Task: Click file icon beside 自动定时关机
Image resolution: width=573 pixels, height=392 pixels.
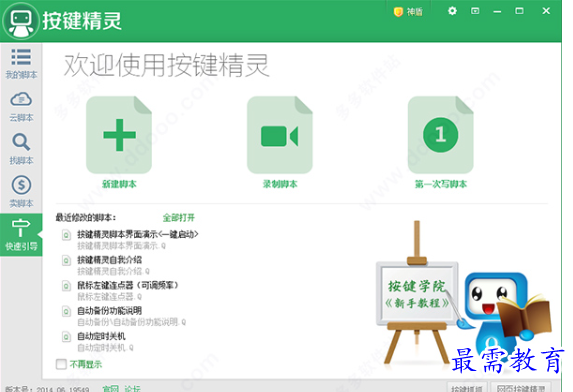Action: tap(66, 337)
